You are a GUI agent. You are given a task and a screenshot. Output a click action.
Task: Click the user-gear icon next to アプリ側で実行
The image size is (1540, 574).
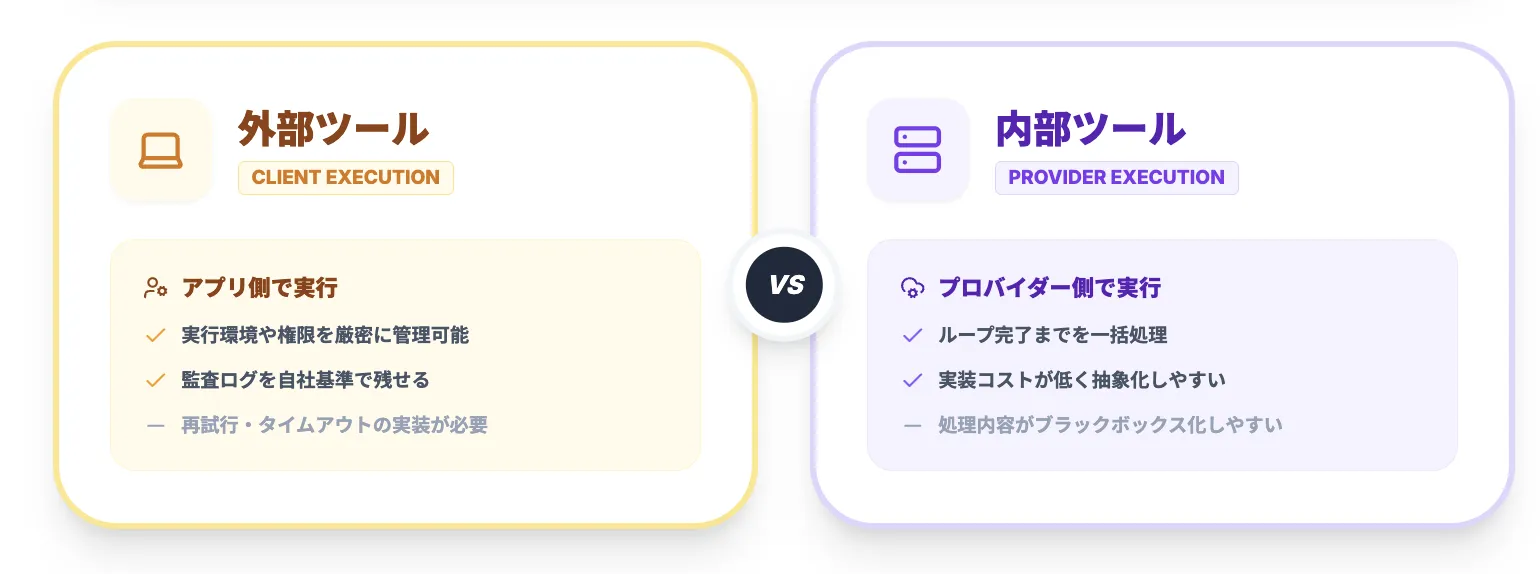[x=155, y=288]
